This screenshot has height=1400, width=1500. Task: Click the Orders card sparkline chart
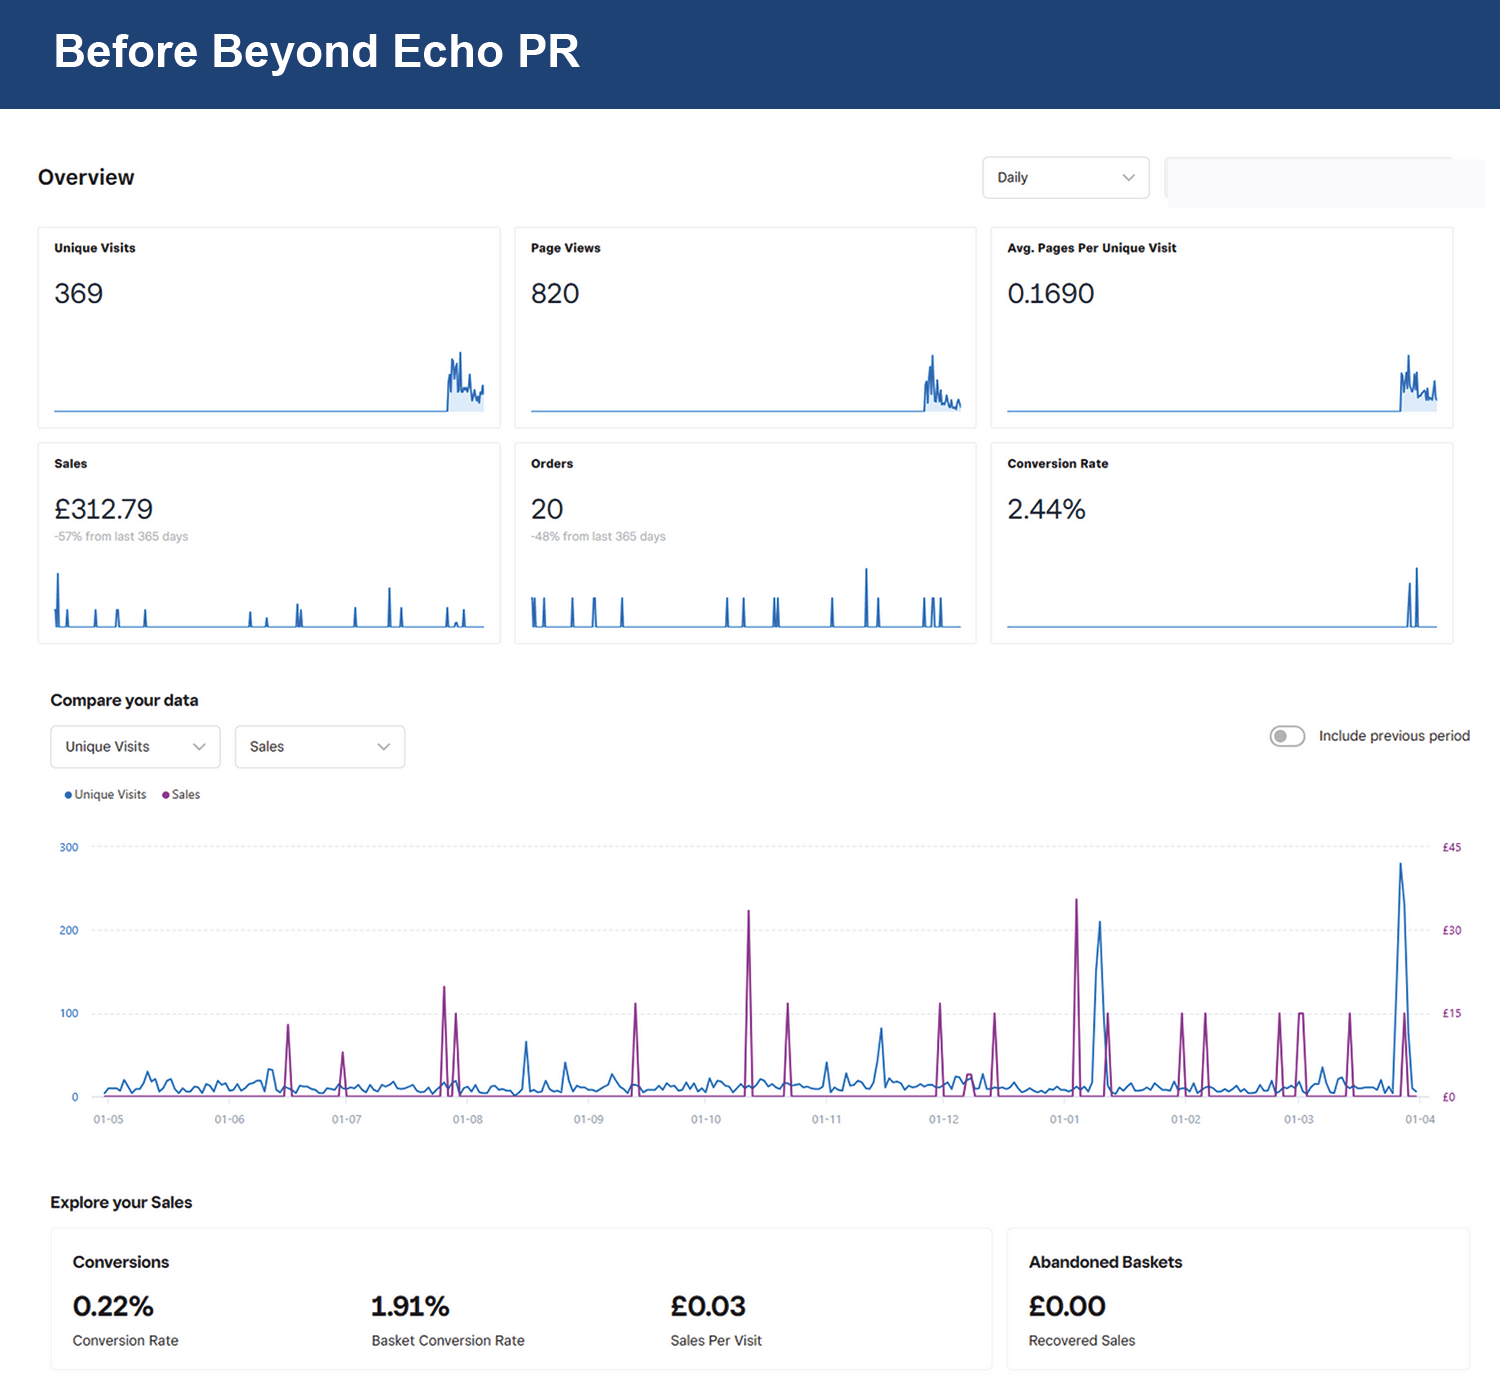click(745, 599)
